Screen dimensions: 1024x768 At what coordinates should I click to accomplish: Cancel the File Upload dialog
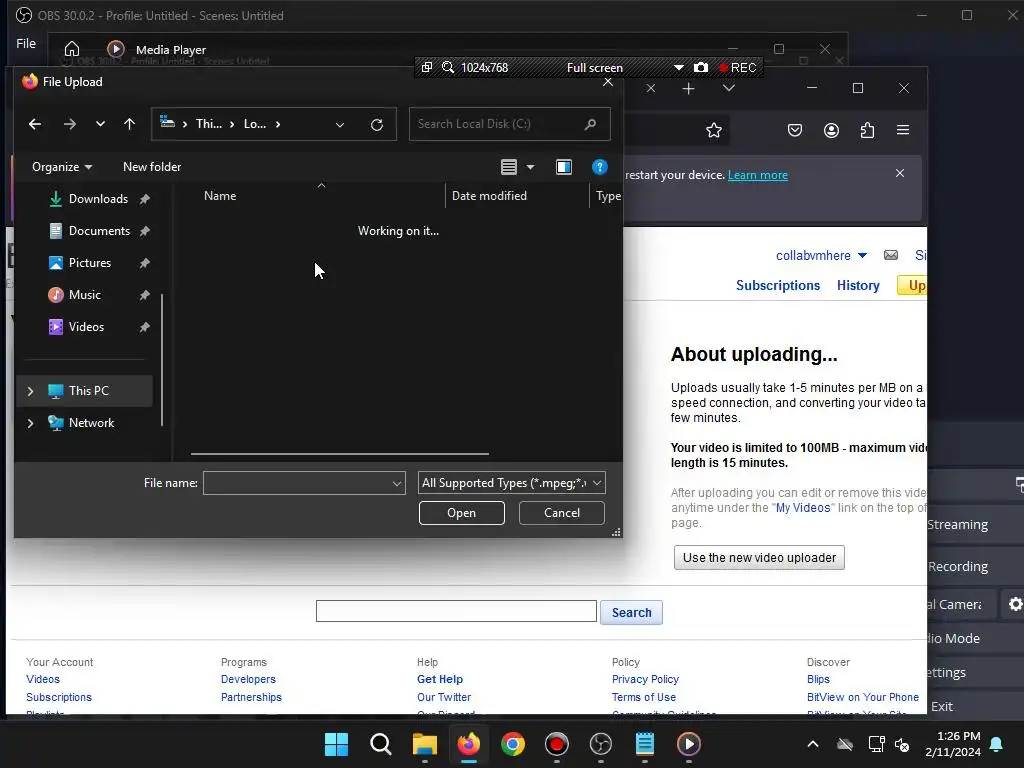(562, 513)
